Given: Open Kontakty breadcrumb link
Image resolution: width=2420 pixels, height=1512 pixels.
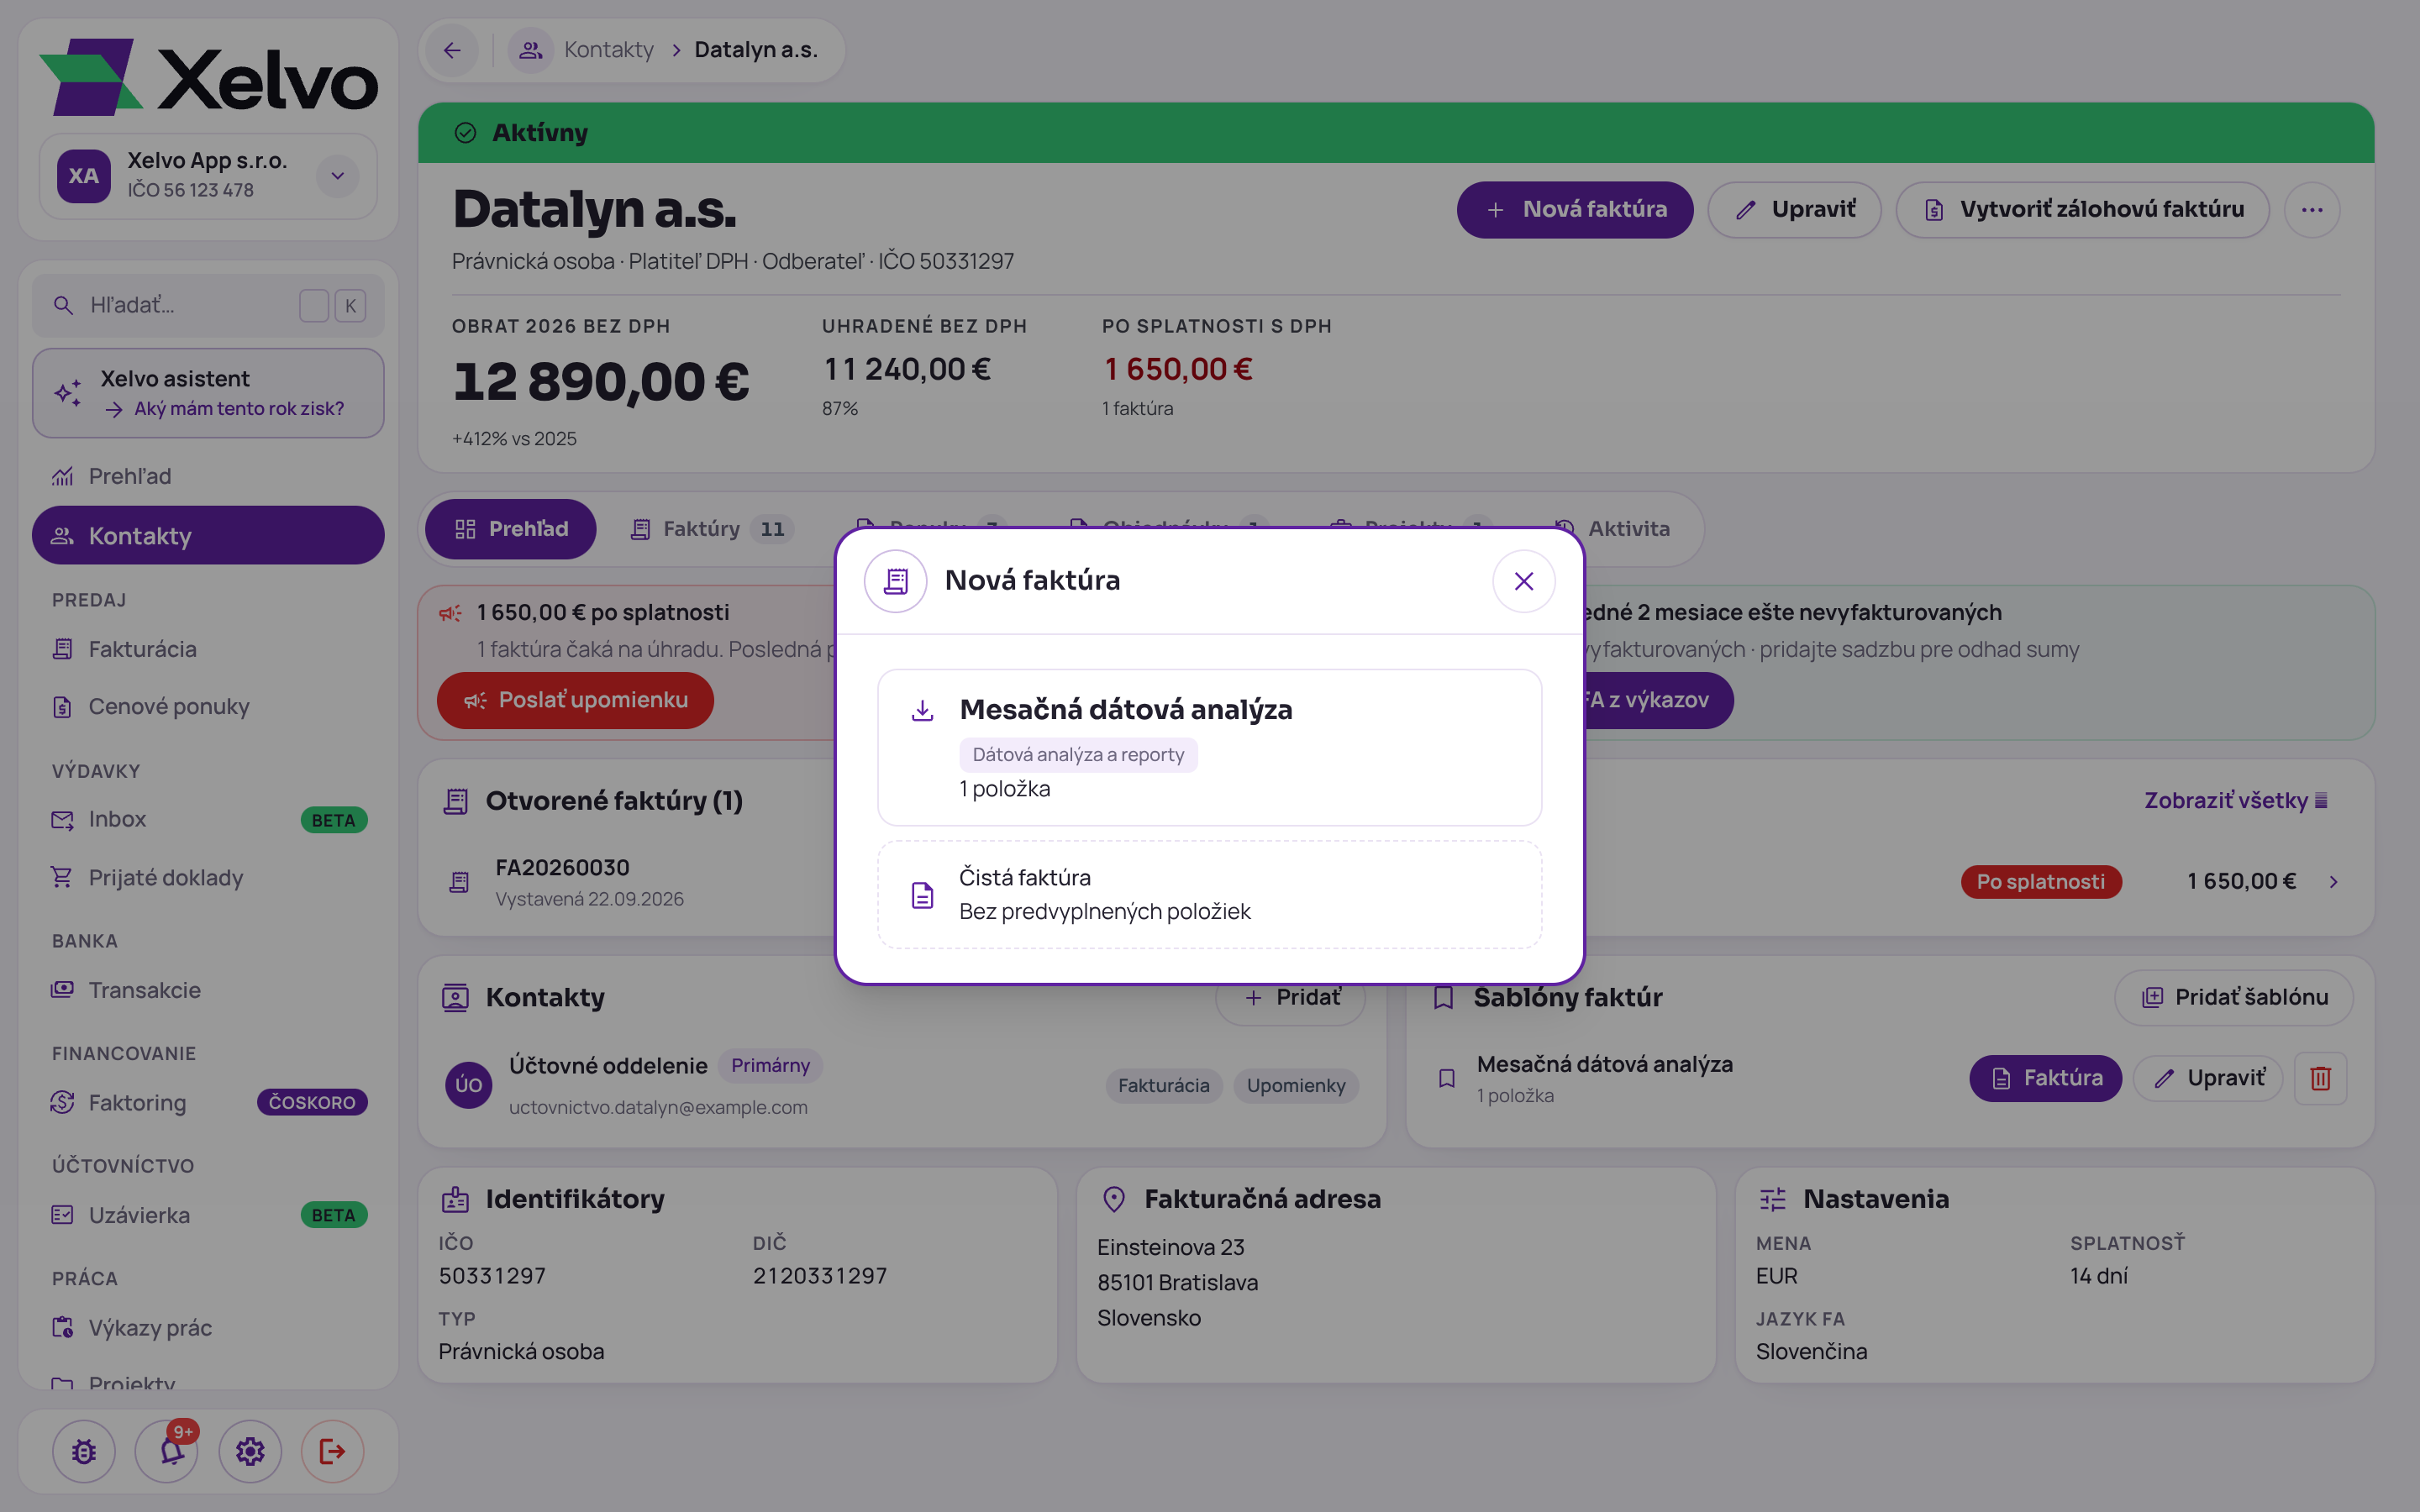Looking at the screenshot, I should 608,50.
